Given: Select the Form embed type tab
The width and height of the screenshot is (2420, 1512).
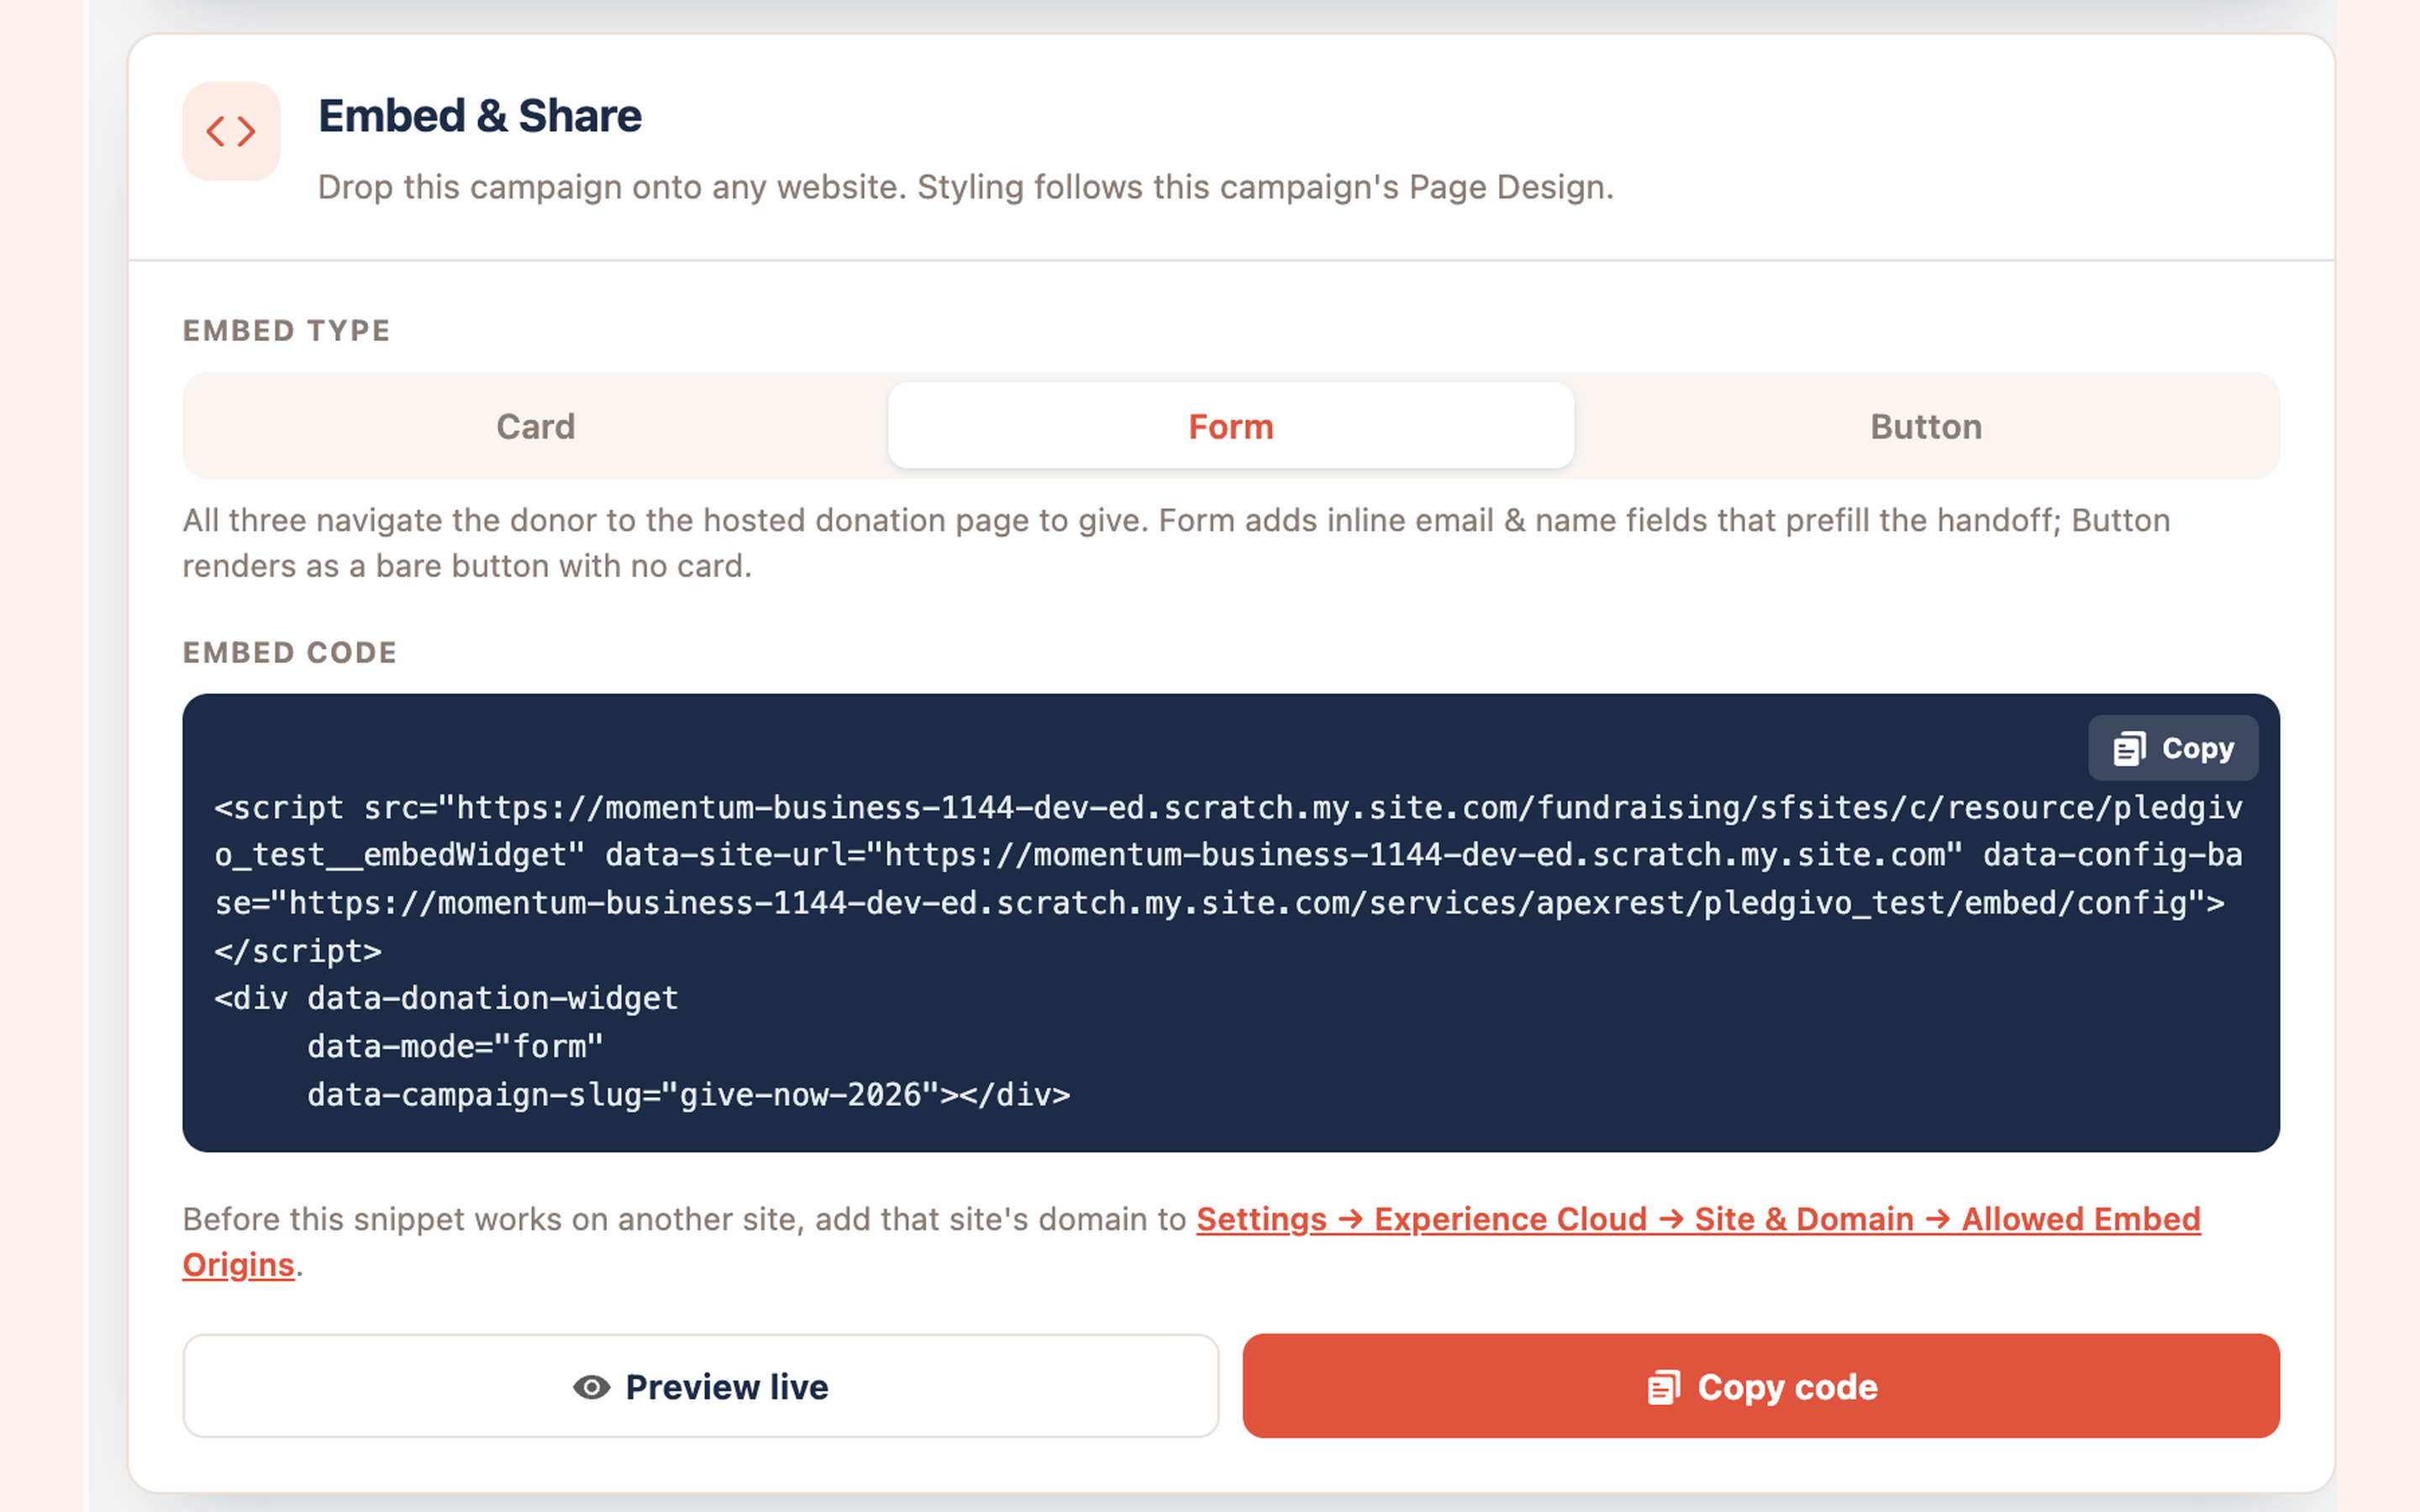Looking at the screenshot, I should click(x=1231, y=426).
